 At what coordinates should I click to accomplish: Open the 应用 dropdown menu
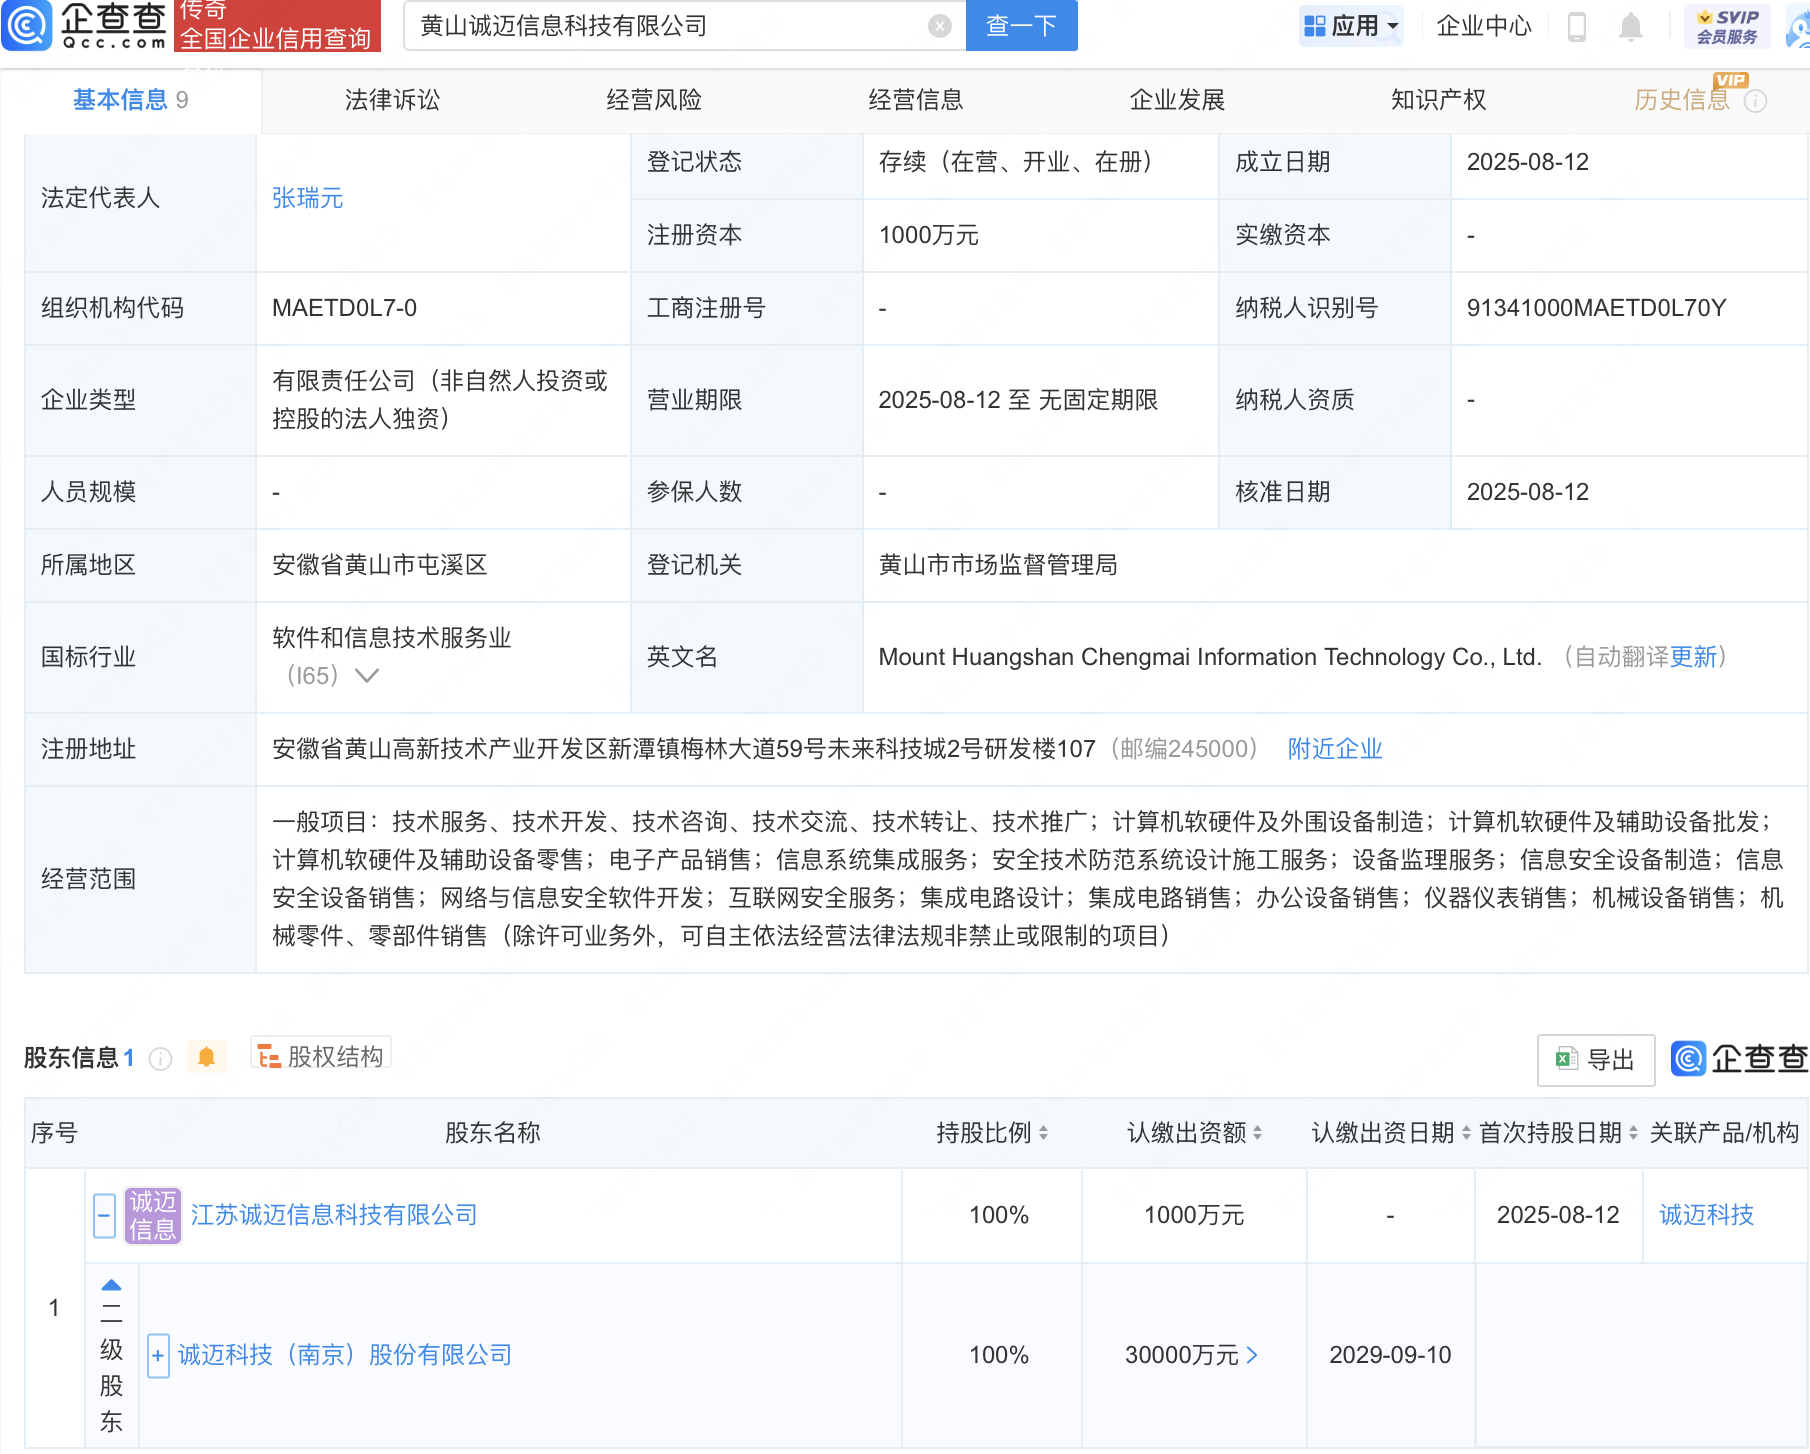(x=1351, y=26)
